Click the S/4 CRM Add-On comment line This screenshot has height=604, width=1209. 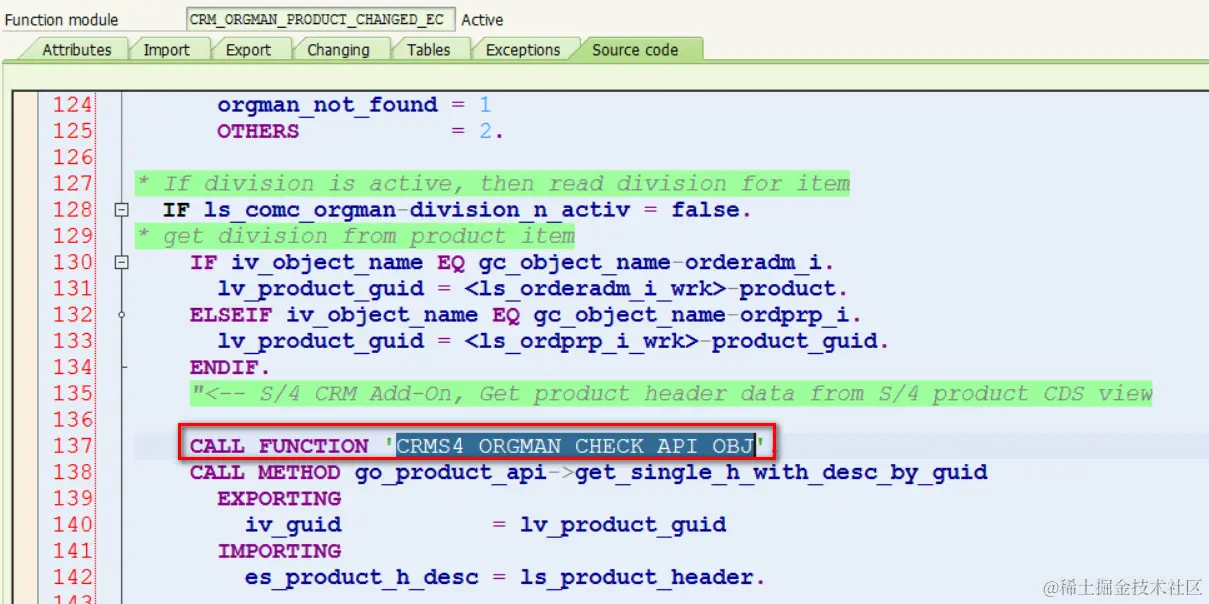(x=671, y=393)
